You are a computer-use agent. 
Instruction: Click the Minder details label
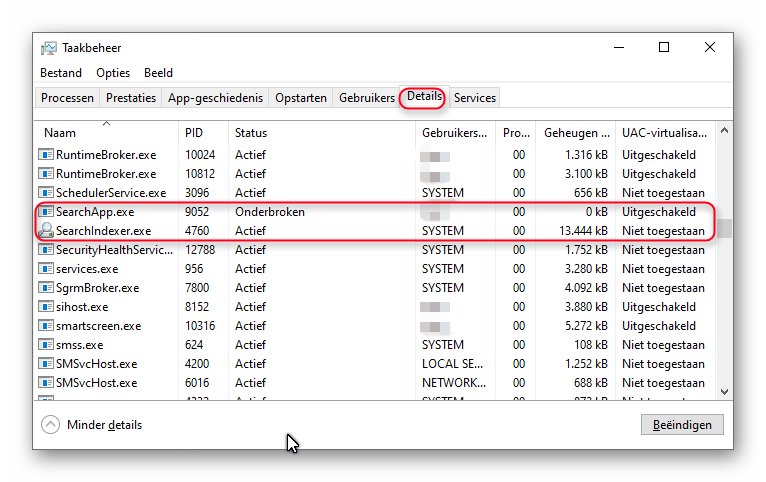tap(105, 425)
